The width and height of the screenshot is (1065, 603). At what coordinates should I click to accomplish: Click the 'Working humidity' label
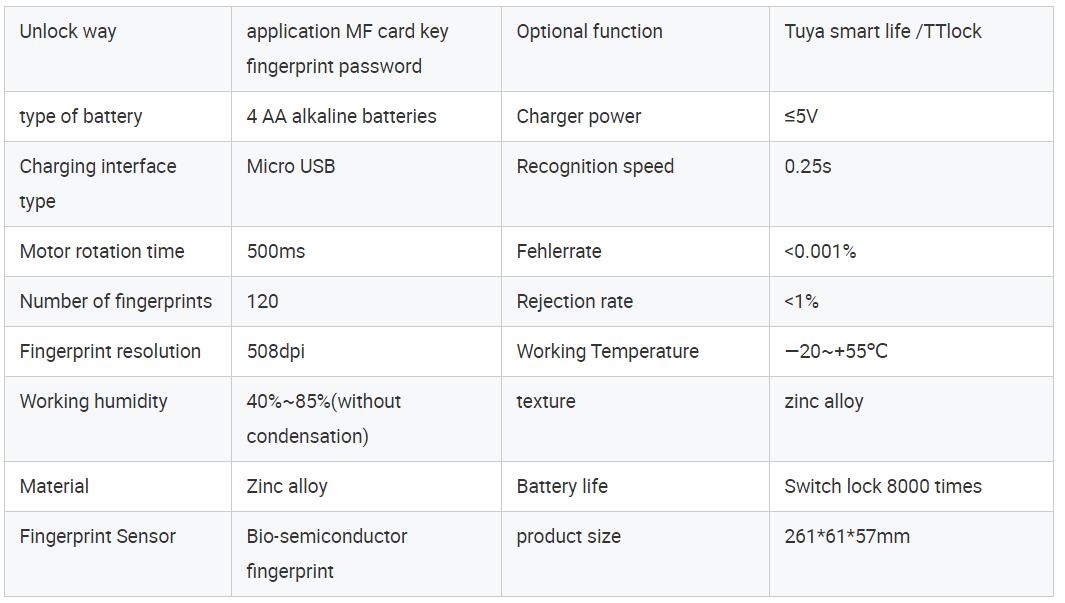(x=93, y=401)
